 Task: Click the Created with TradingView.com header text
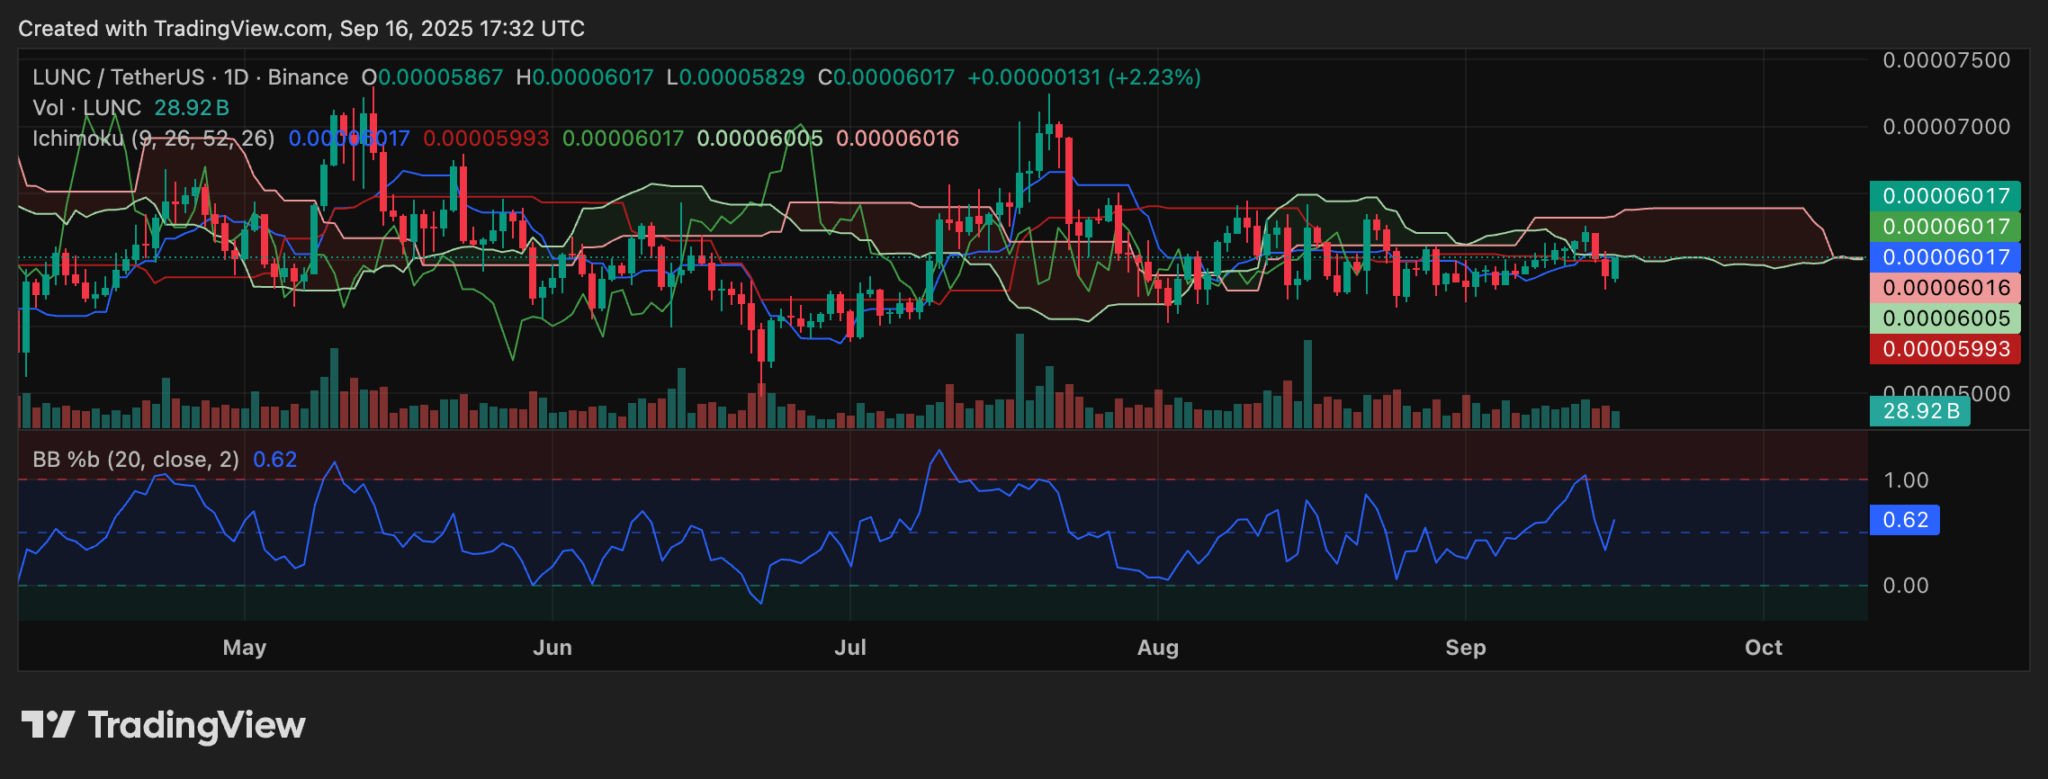point(301,28)
